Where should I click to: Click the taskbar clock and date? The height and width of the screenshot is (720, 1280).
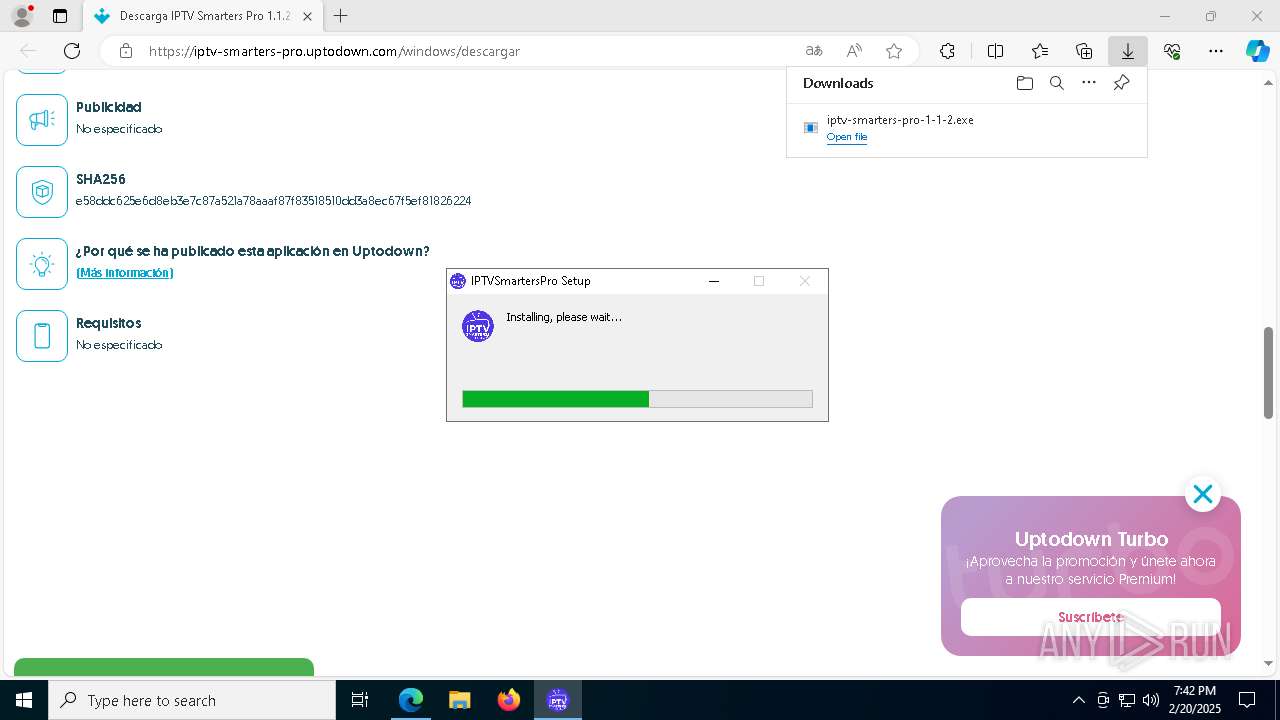click(1194, 700)
